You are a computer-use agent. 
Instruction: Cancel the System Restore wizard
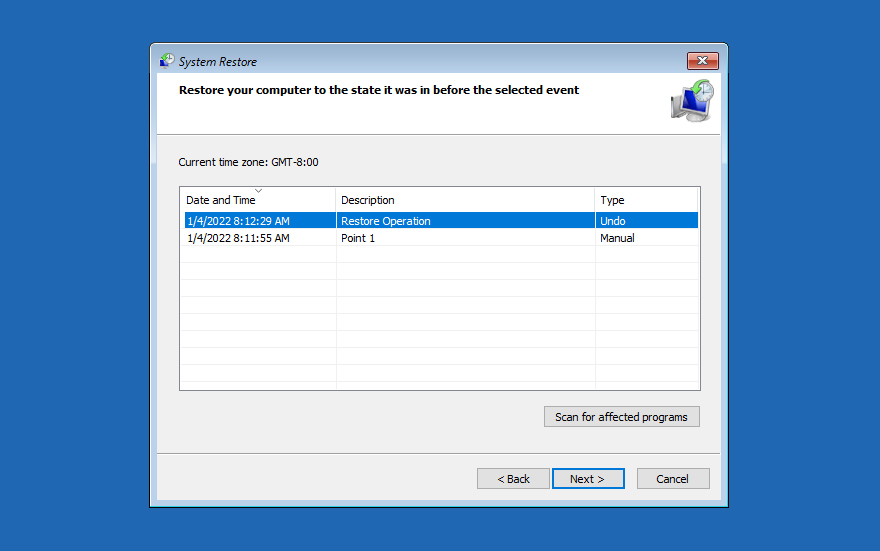pos(673,479)
